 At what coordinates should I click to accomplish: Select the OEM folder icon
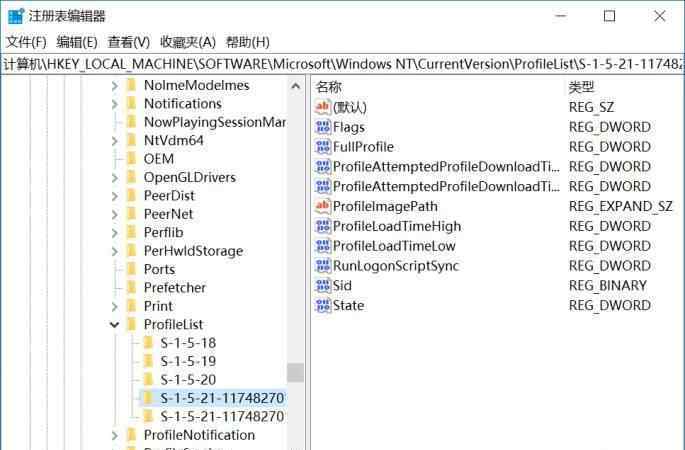[131, 159]
